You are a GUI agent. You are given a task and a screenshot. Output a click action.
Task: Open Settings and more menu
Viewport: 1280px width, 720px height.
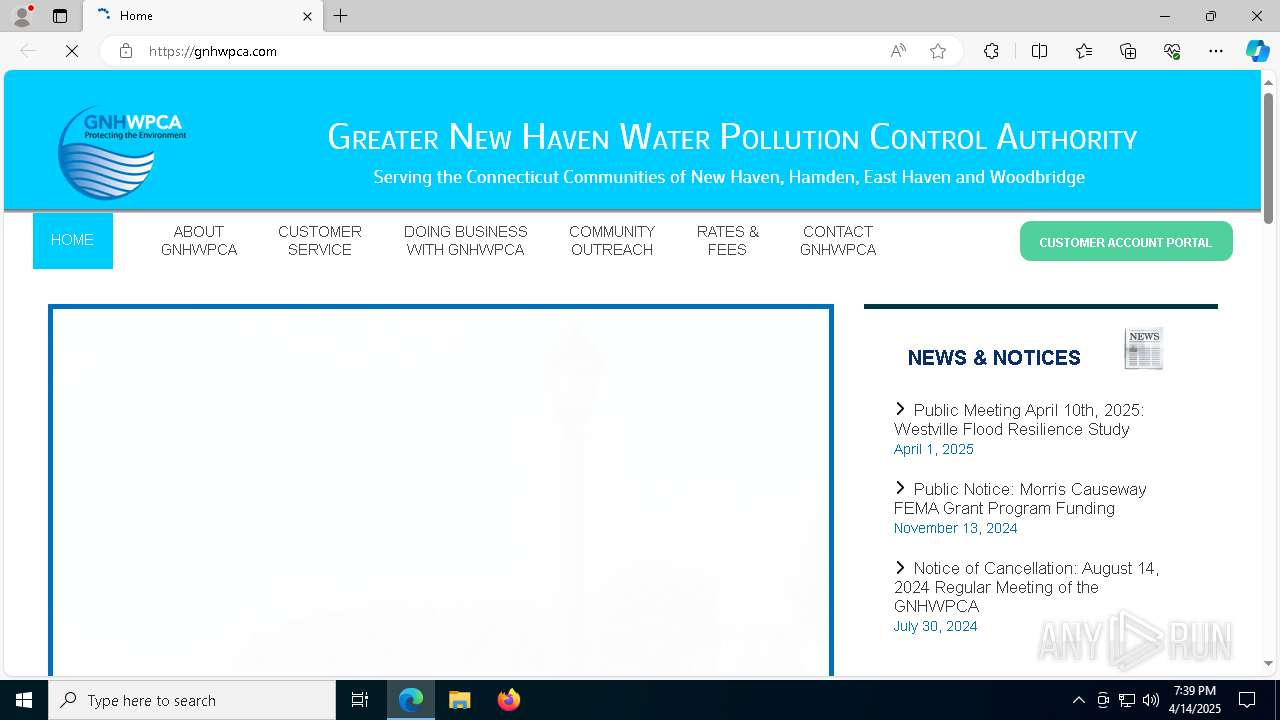point(1216,51)
